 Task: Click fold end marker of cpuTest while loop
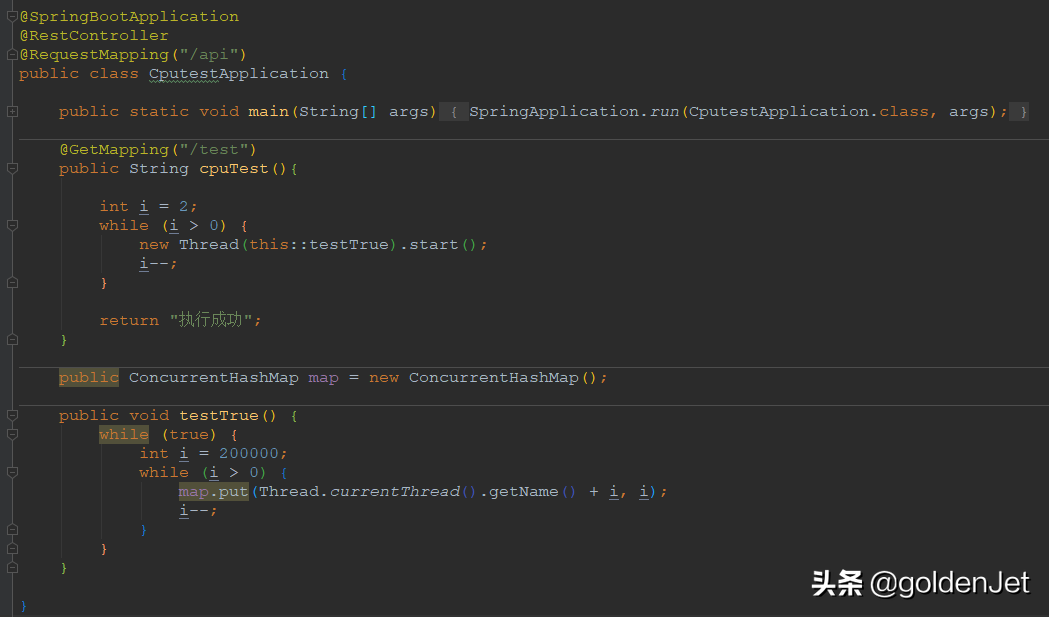click(x=12, y=283)
